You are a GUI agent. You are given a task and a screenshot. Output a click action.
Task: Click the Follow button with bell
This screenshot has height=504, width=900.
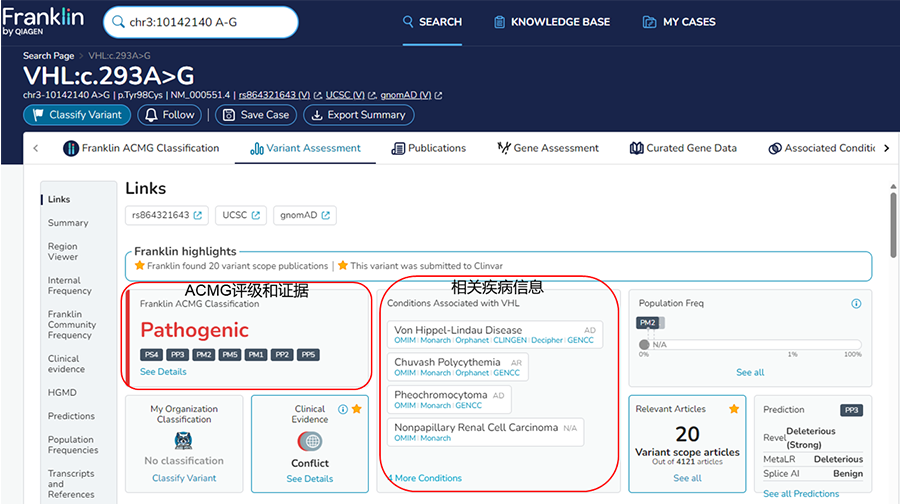coord(170,115)
